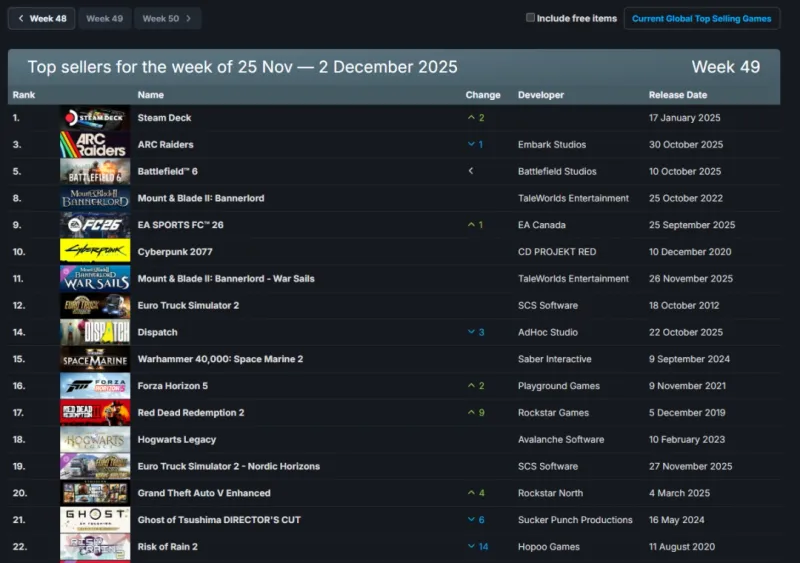Go to next Week 50
The height and width of the screenshot is (563, 800).
(166, 18)
